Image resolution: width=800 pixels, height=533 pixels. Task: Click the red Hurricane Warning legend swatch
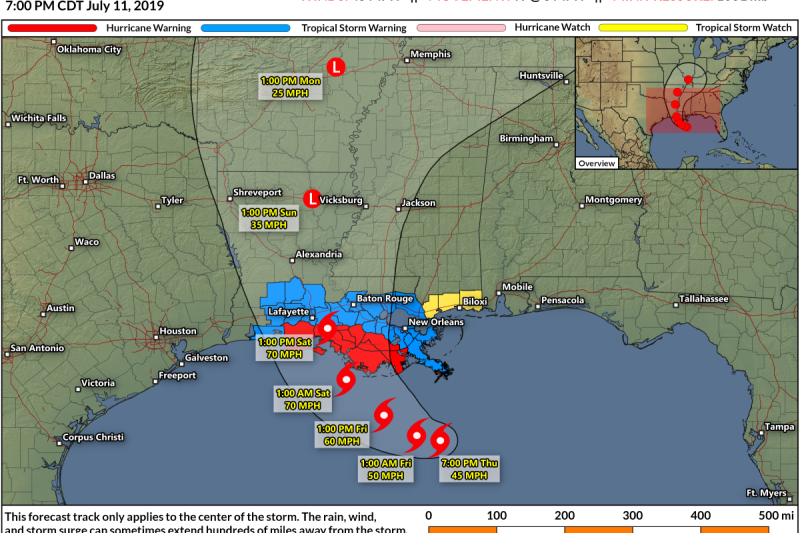[x=53, y=28]
